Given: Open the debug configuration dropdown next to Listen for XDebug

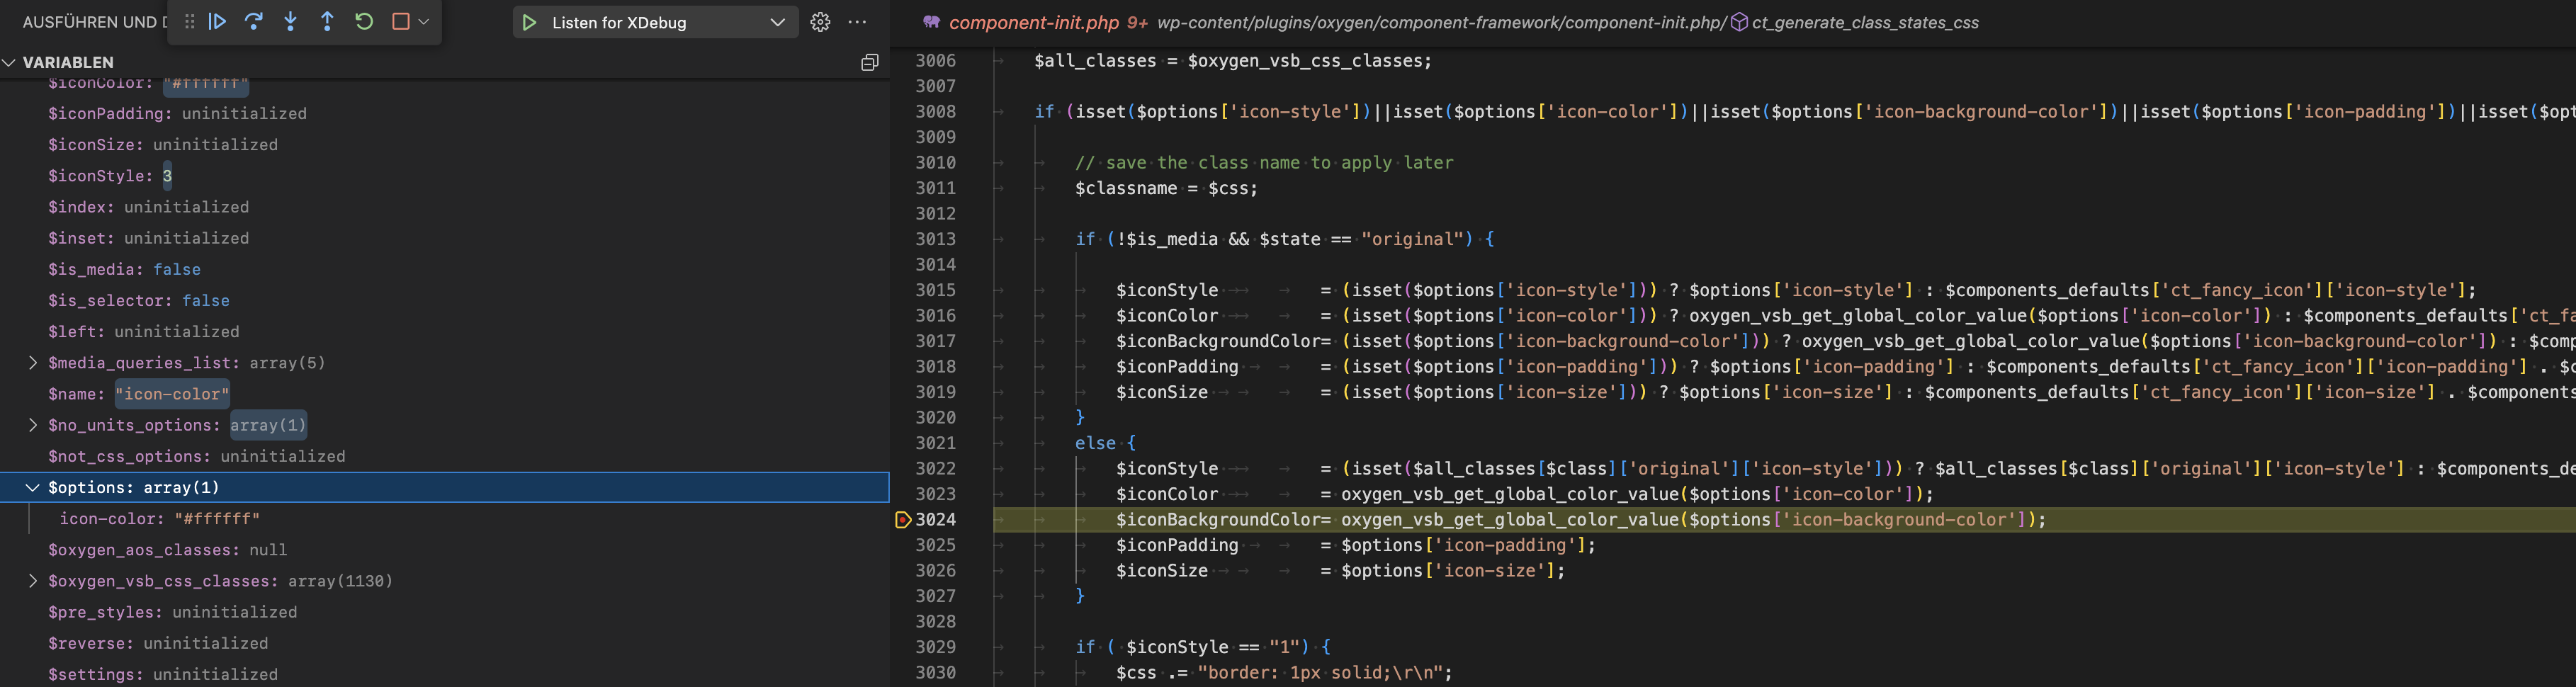Looking at the screenshot, I should click(x=778, y=21).
